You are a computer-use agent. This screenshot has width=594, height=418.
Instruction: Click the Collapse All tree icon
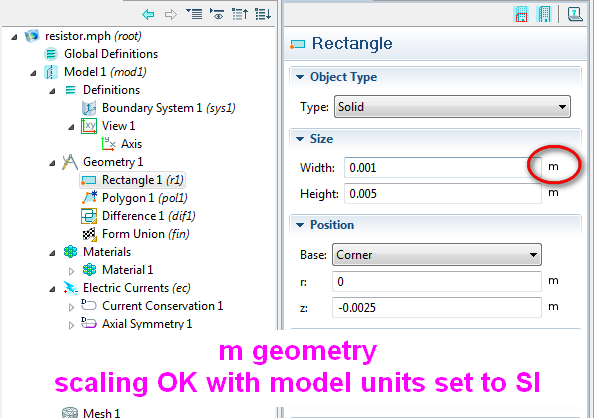click(194, 14)
